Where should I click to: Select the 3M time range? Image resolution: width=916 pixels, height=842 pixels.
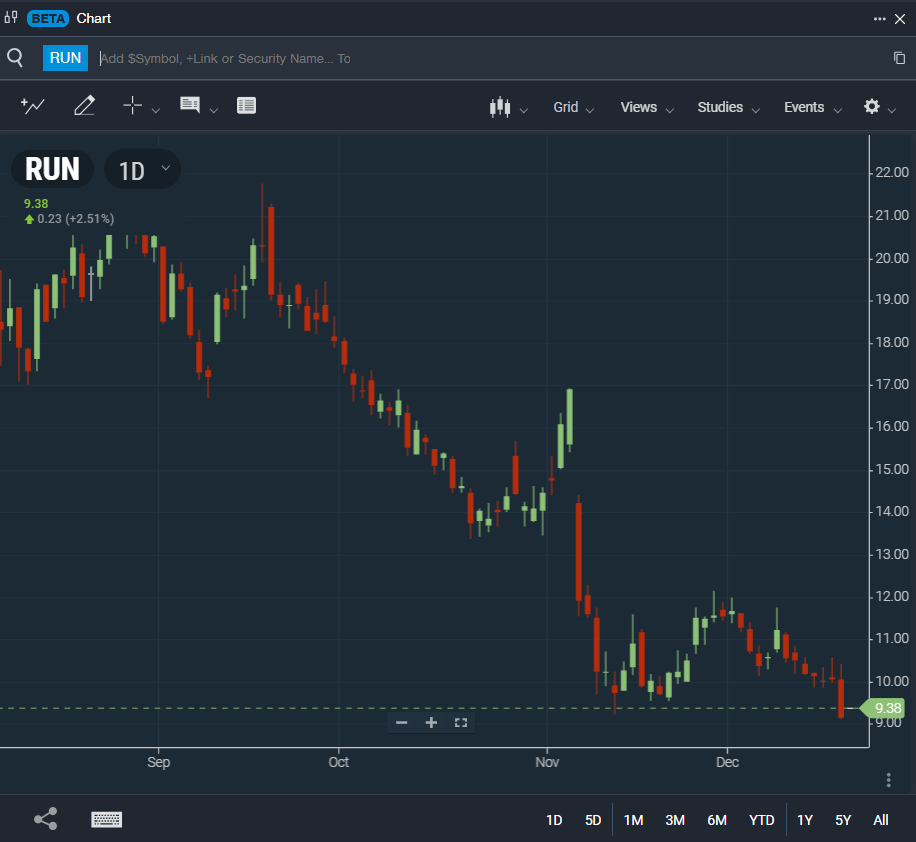pos(675,820)
